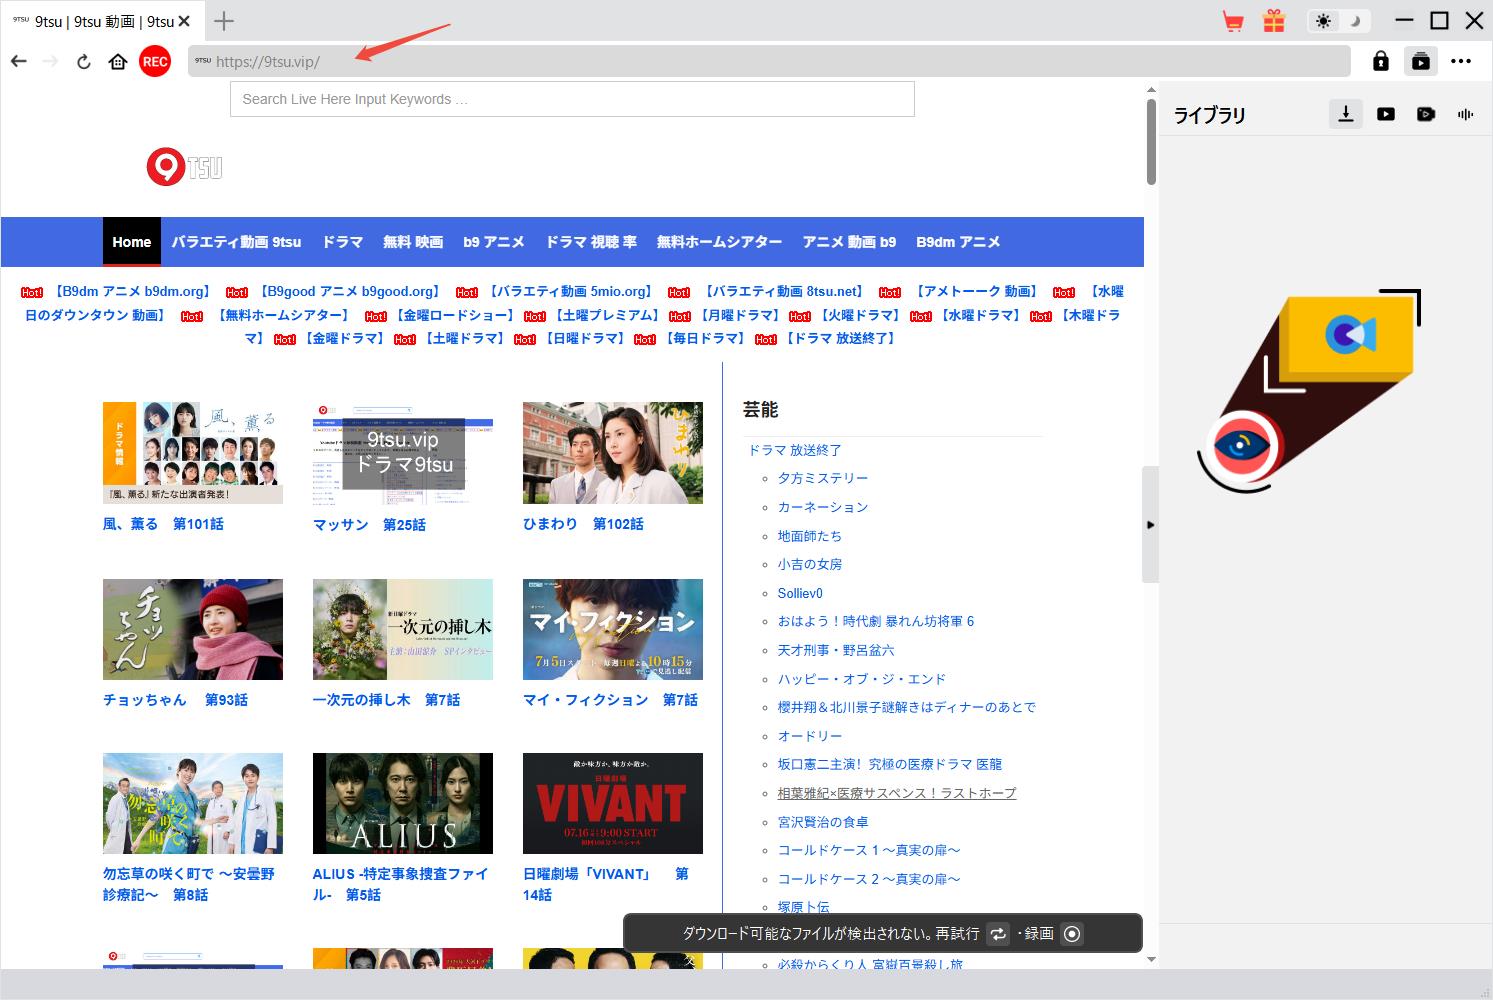Click the Search Live keywords field
The height and width of the screenshot is (1000, 1493).
(572, 99)
